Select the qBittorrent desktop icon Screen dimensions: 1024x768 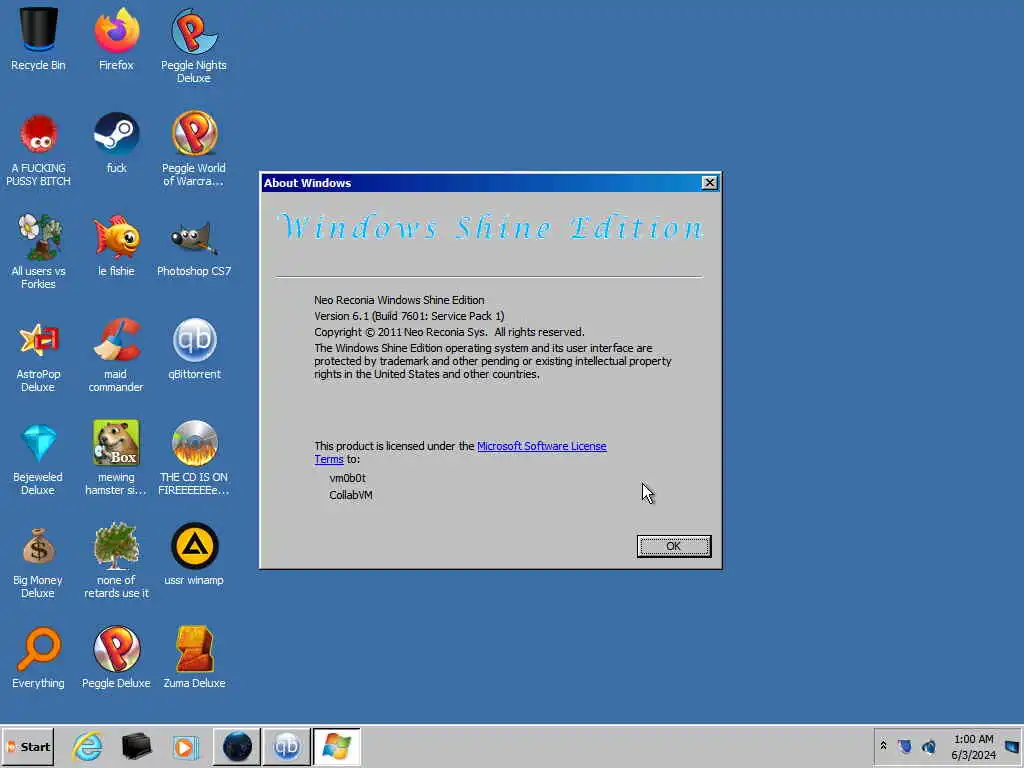coord(194,348)
